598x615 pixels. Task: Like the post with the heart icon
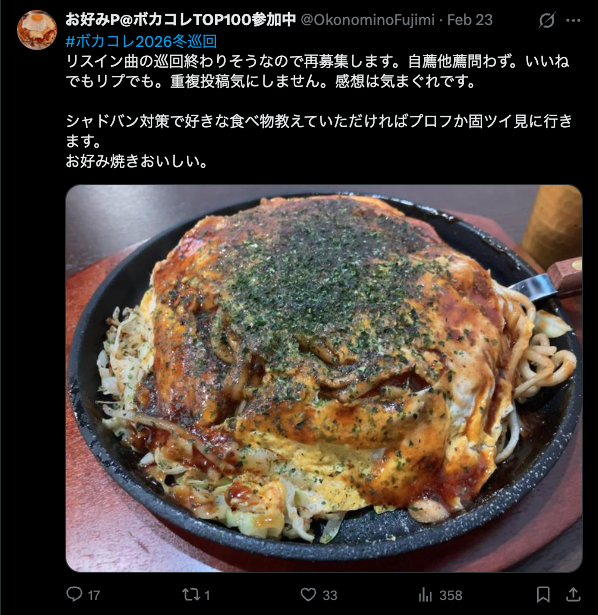tap(308, 594)
